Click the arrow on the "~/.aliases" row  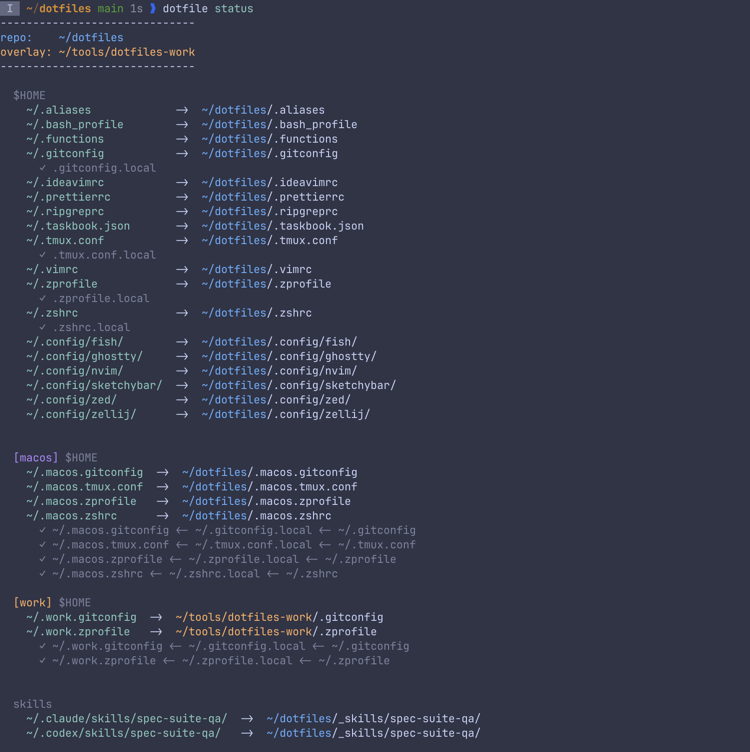coord(182,110)
